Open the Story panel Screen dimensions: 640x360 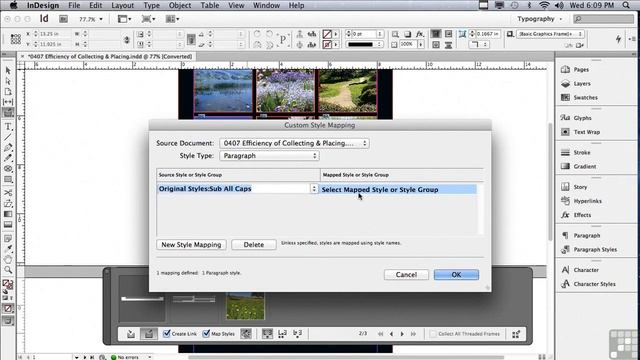click(x=574, y=187)
